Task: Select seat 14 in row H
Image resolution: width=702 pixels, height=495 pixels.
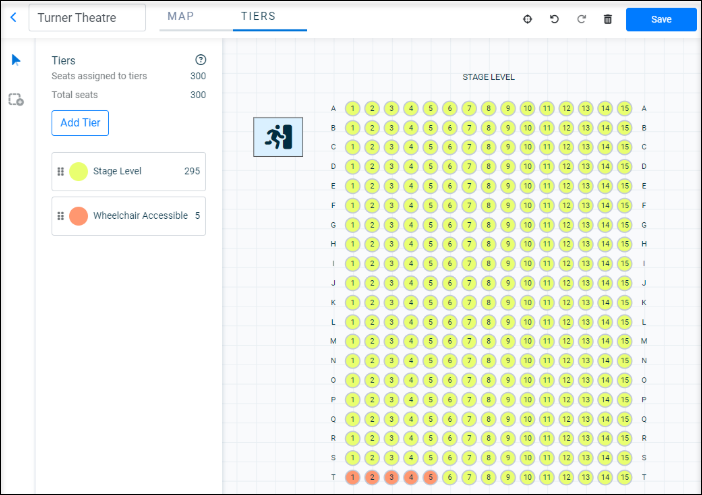Action: [x=605, y=244]
